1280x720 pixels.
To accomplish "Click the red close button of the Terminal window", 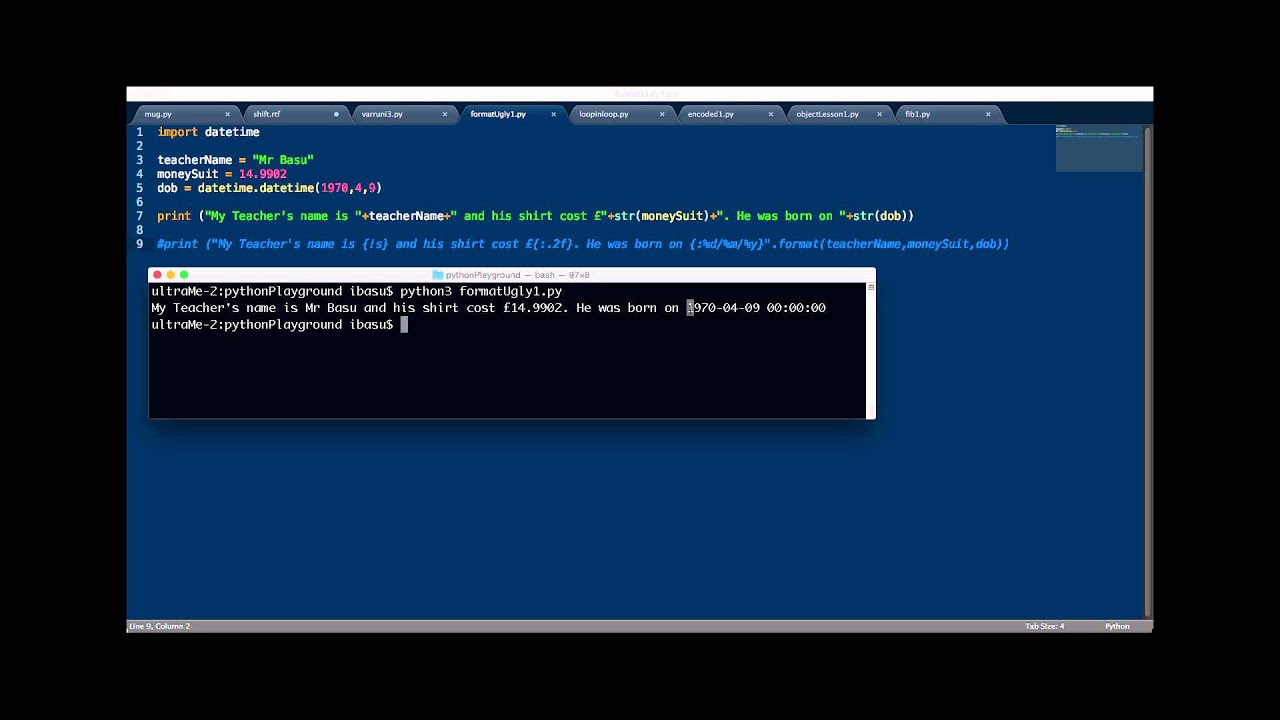I will tap(157, 275).
